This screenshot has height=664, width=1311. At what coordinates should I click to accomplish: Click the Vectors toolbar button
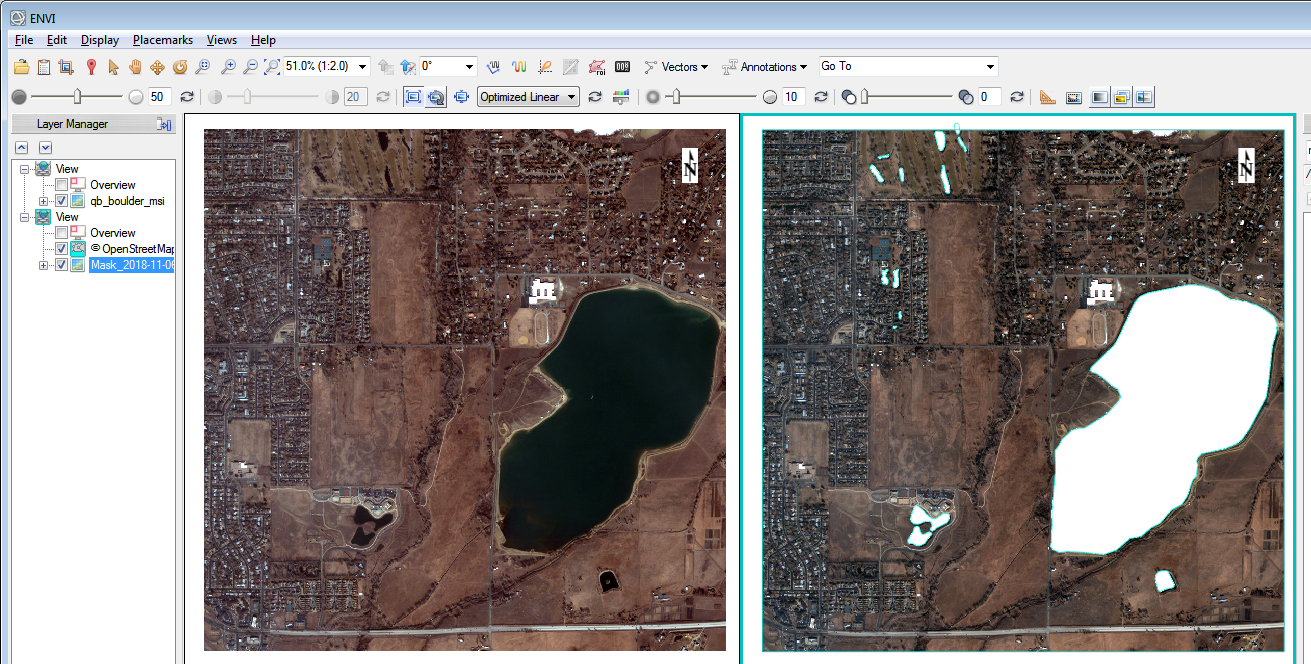pos(677,67)
